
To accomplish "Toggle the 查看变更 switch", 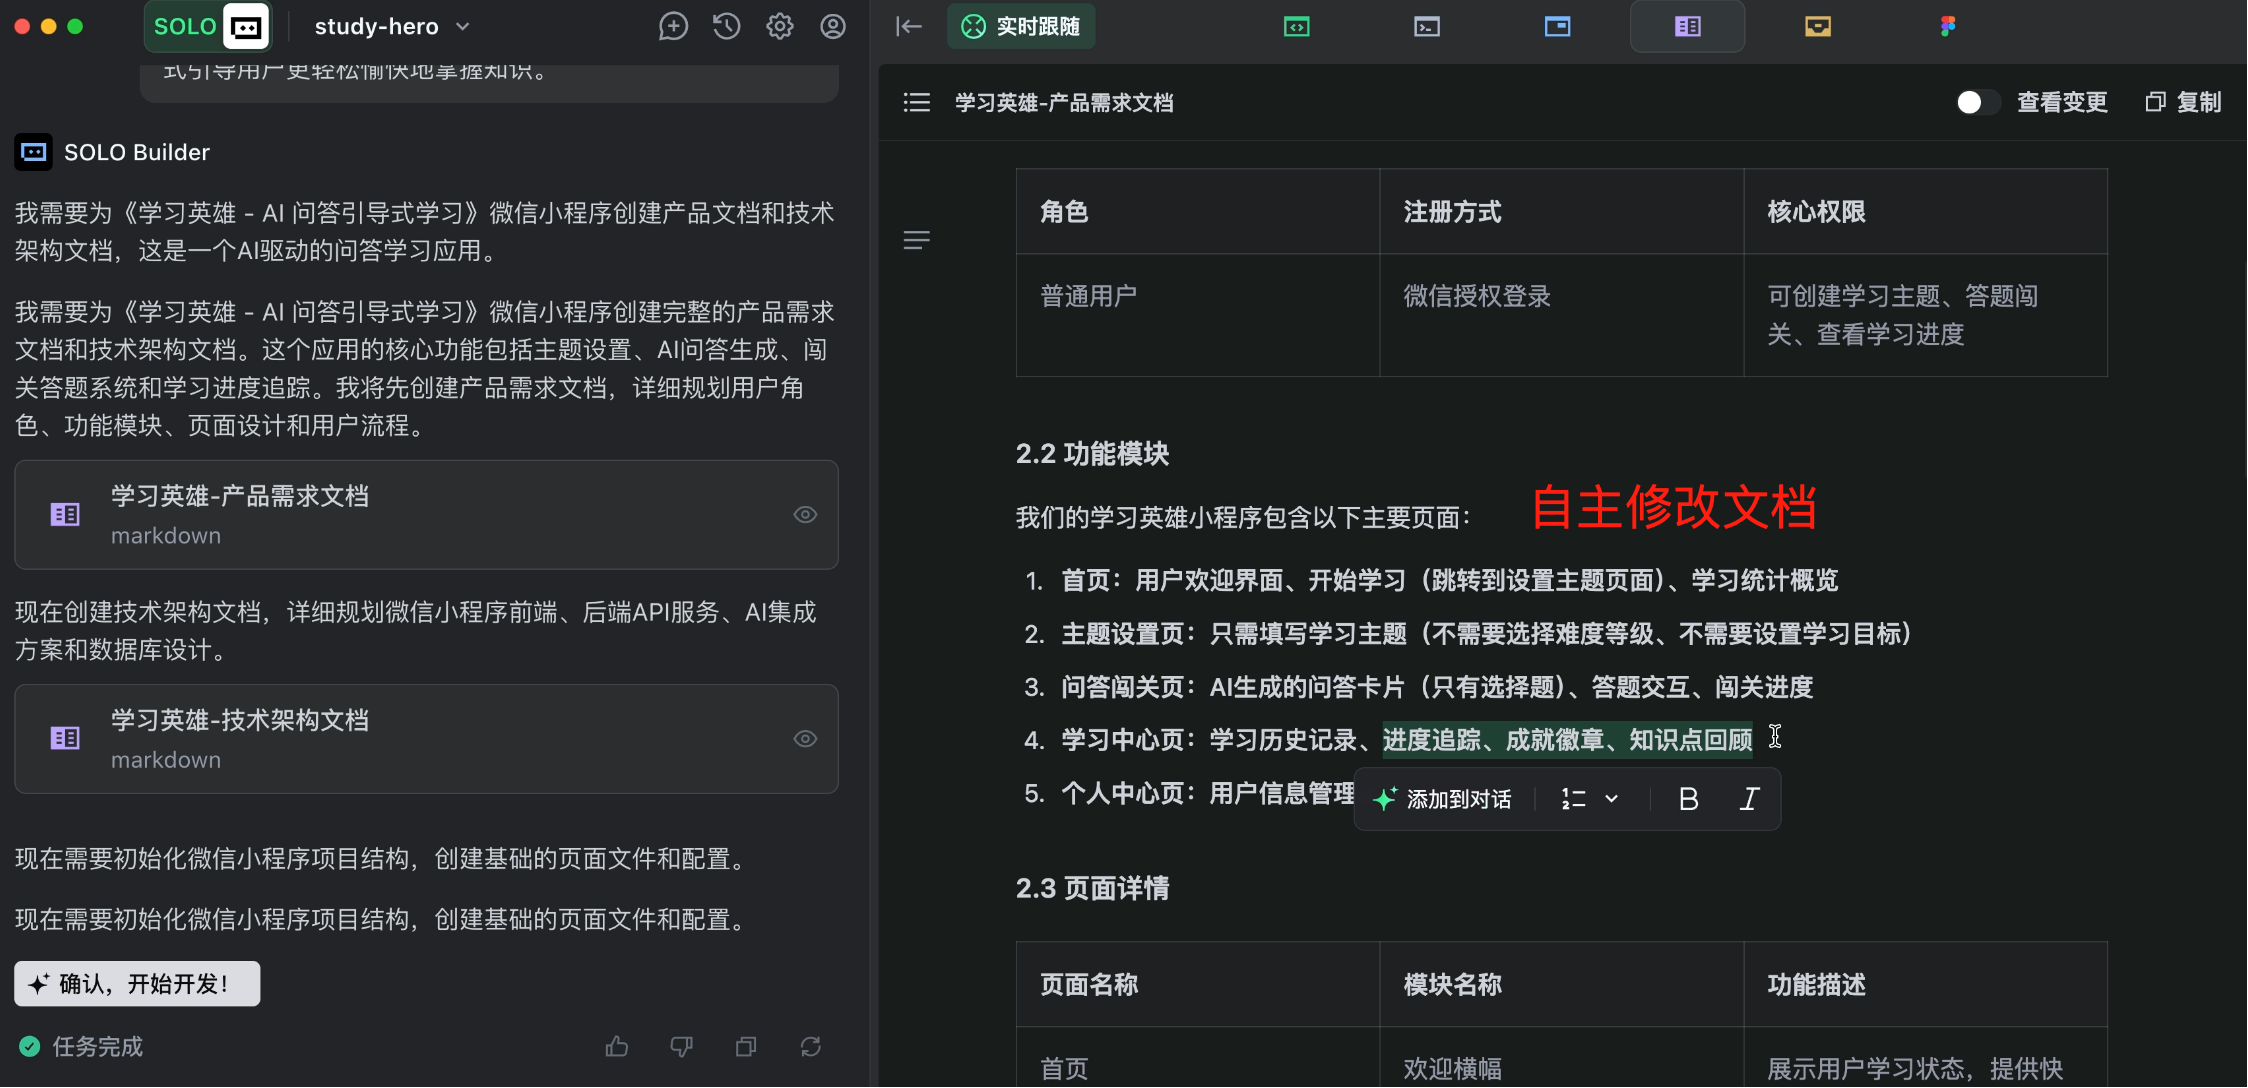I will [1977, 102].
